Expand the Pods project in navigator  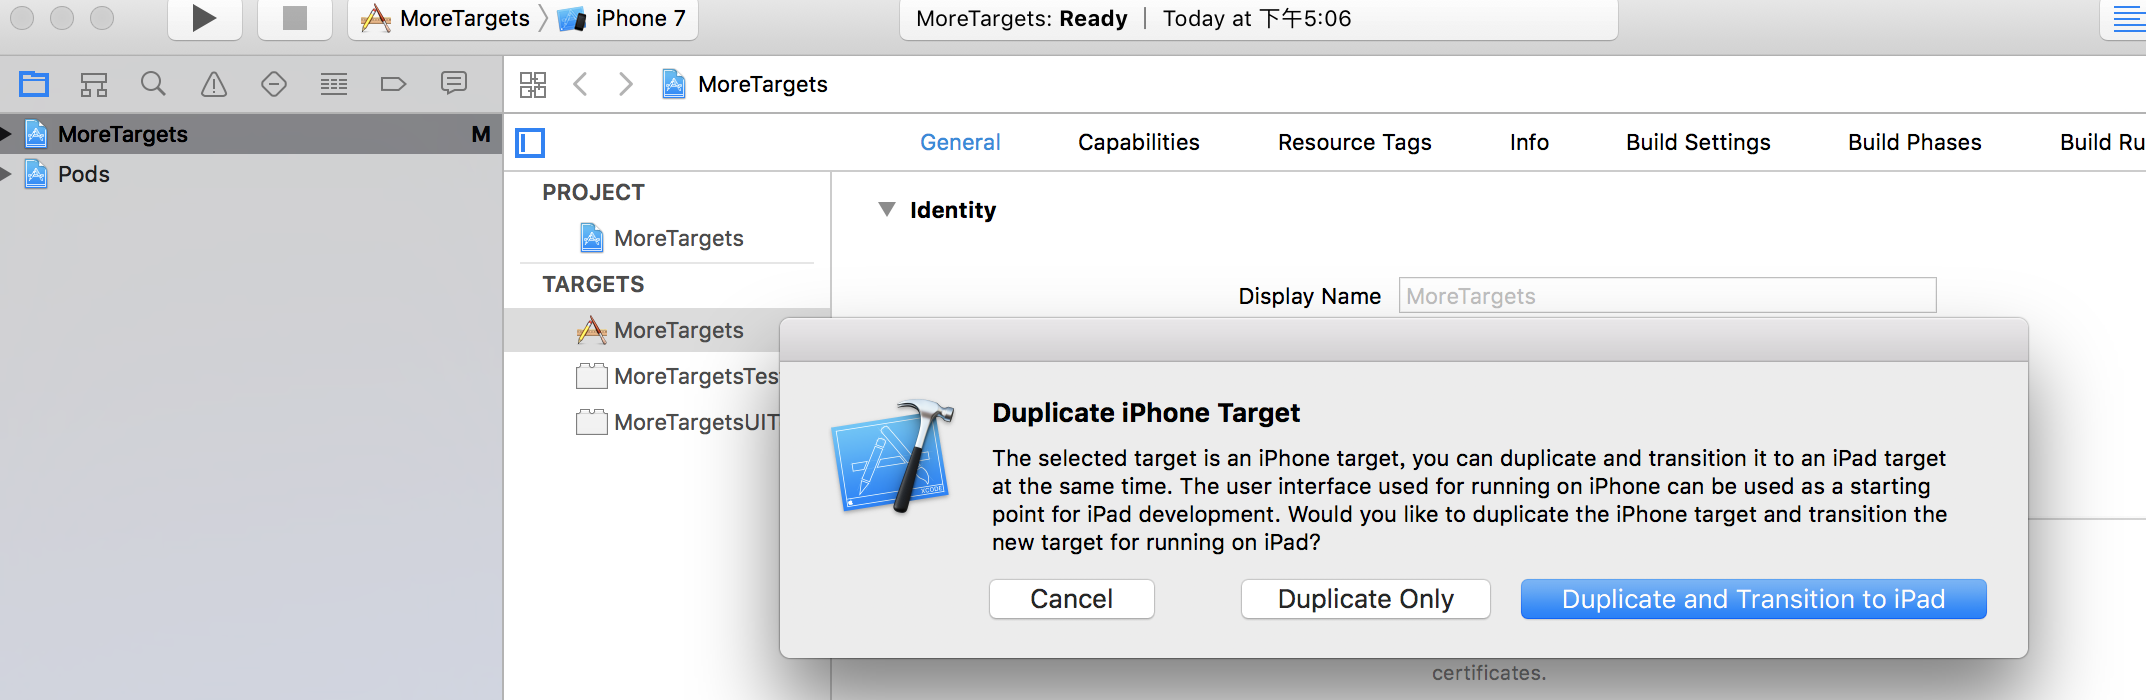6,174
